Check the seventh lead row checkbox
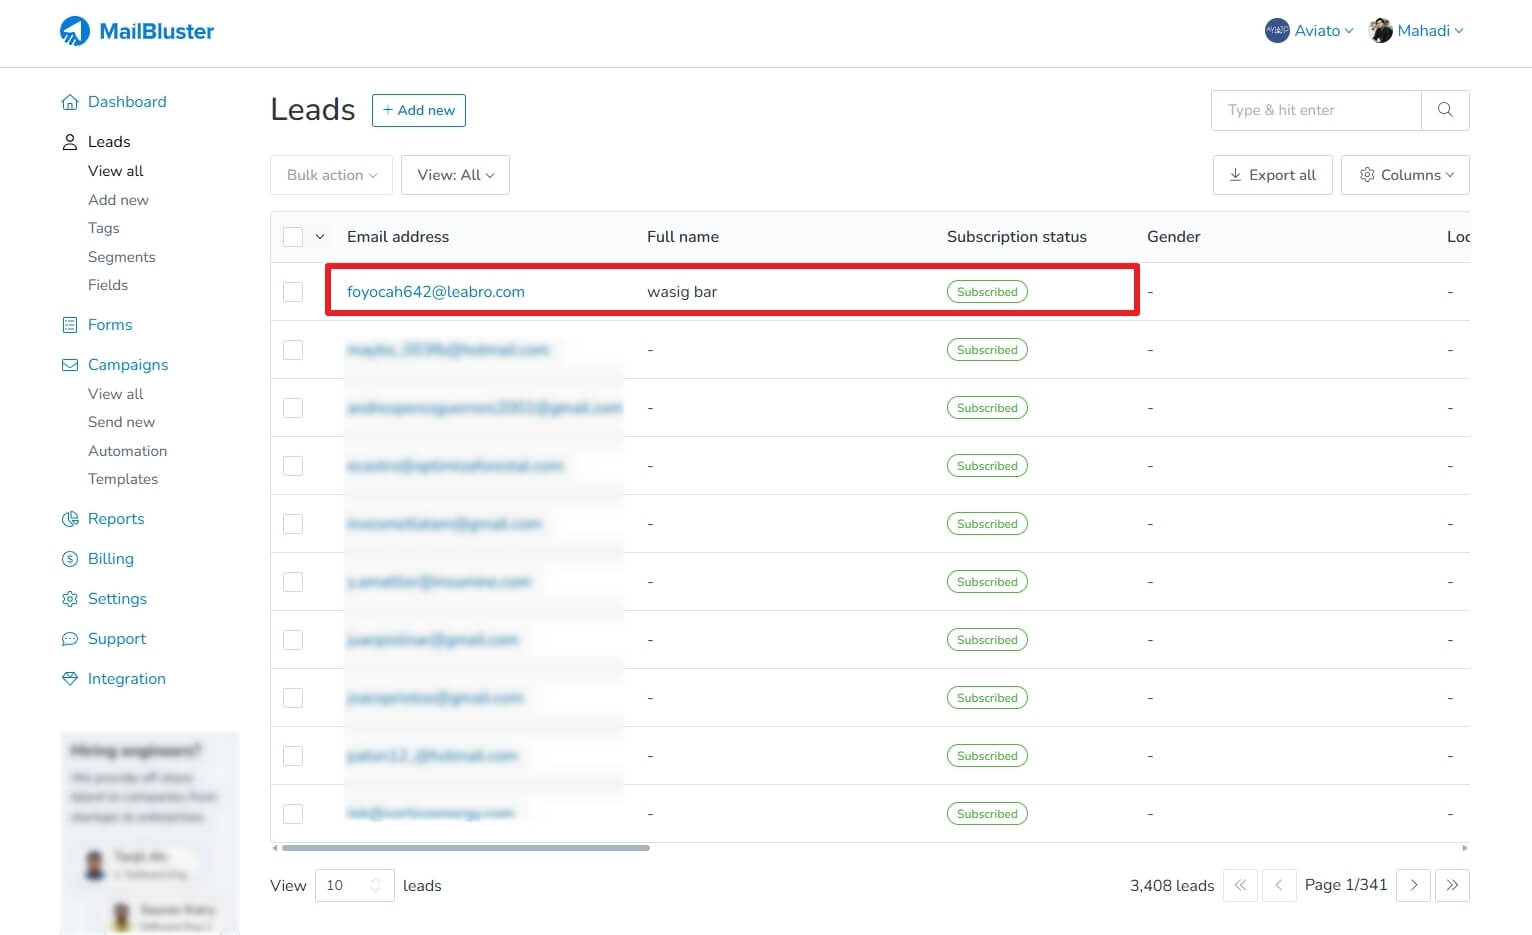Viewport: 1532px width, 935px height. [293, 640]
